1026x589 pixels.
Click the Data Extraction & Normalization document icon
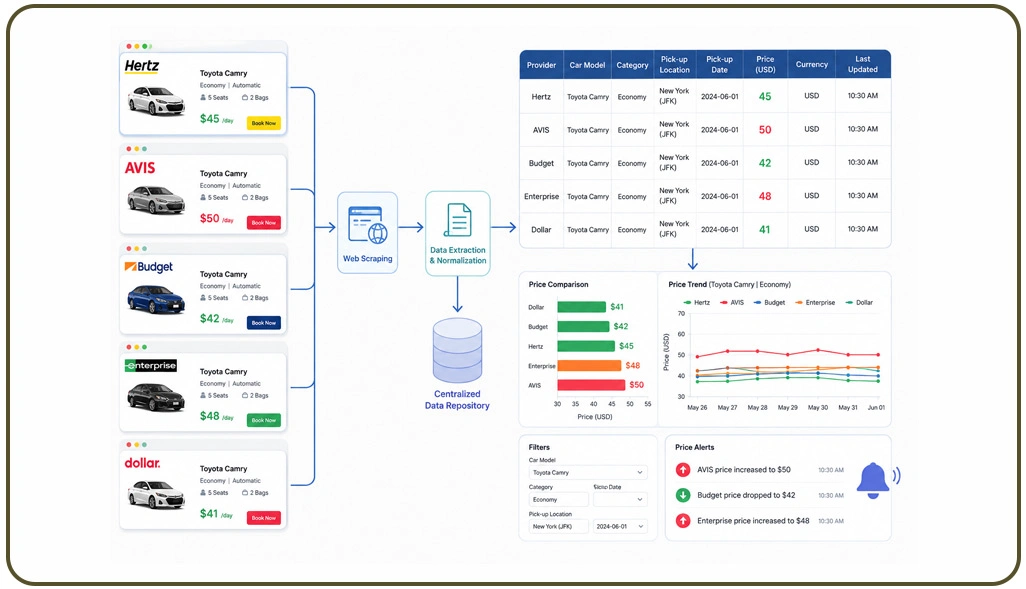(457, 220)
